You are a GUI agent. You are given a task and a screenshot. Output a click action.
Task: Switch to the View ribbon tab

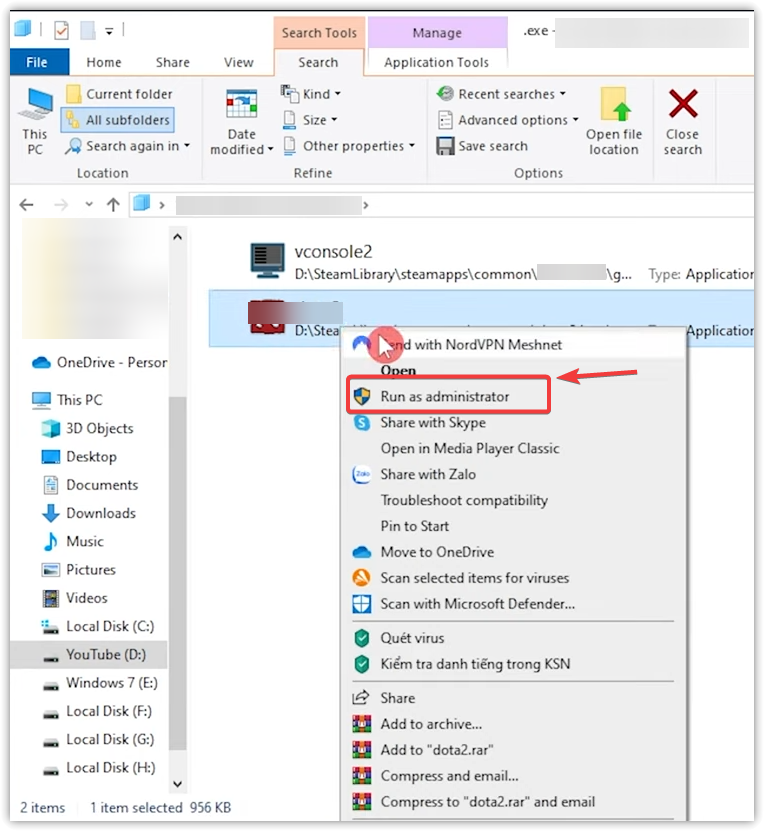[238, 62]
